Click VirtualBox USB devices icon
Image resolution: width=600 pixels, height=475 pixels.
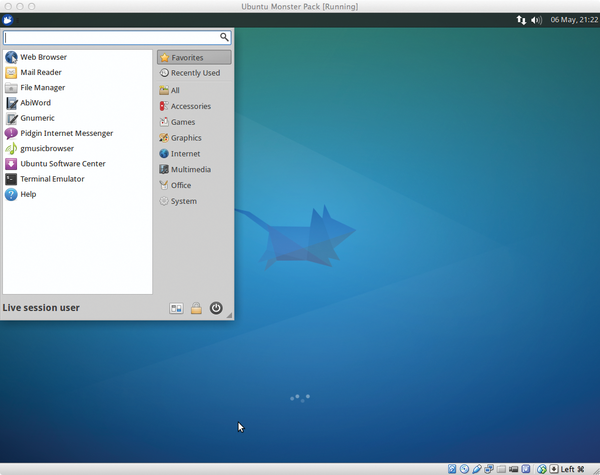pos(477,469)
